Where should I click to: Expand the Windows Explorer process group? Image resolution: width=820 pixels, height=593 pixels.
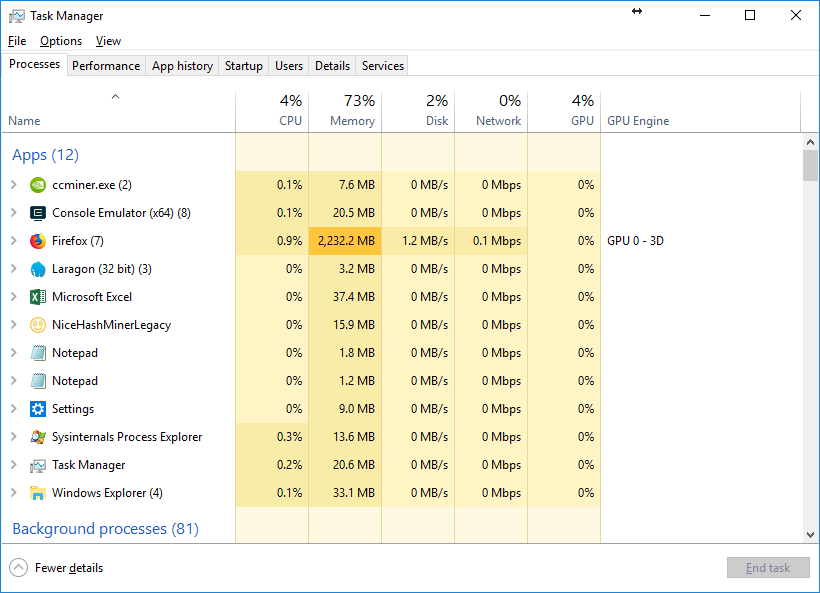(x=13, y=493)
